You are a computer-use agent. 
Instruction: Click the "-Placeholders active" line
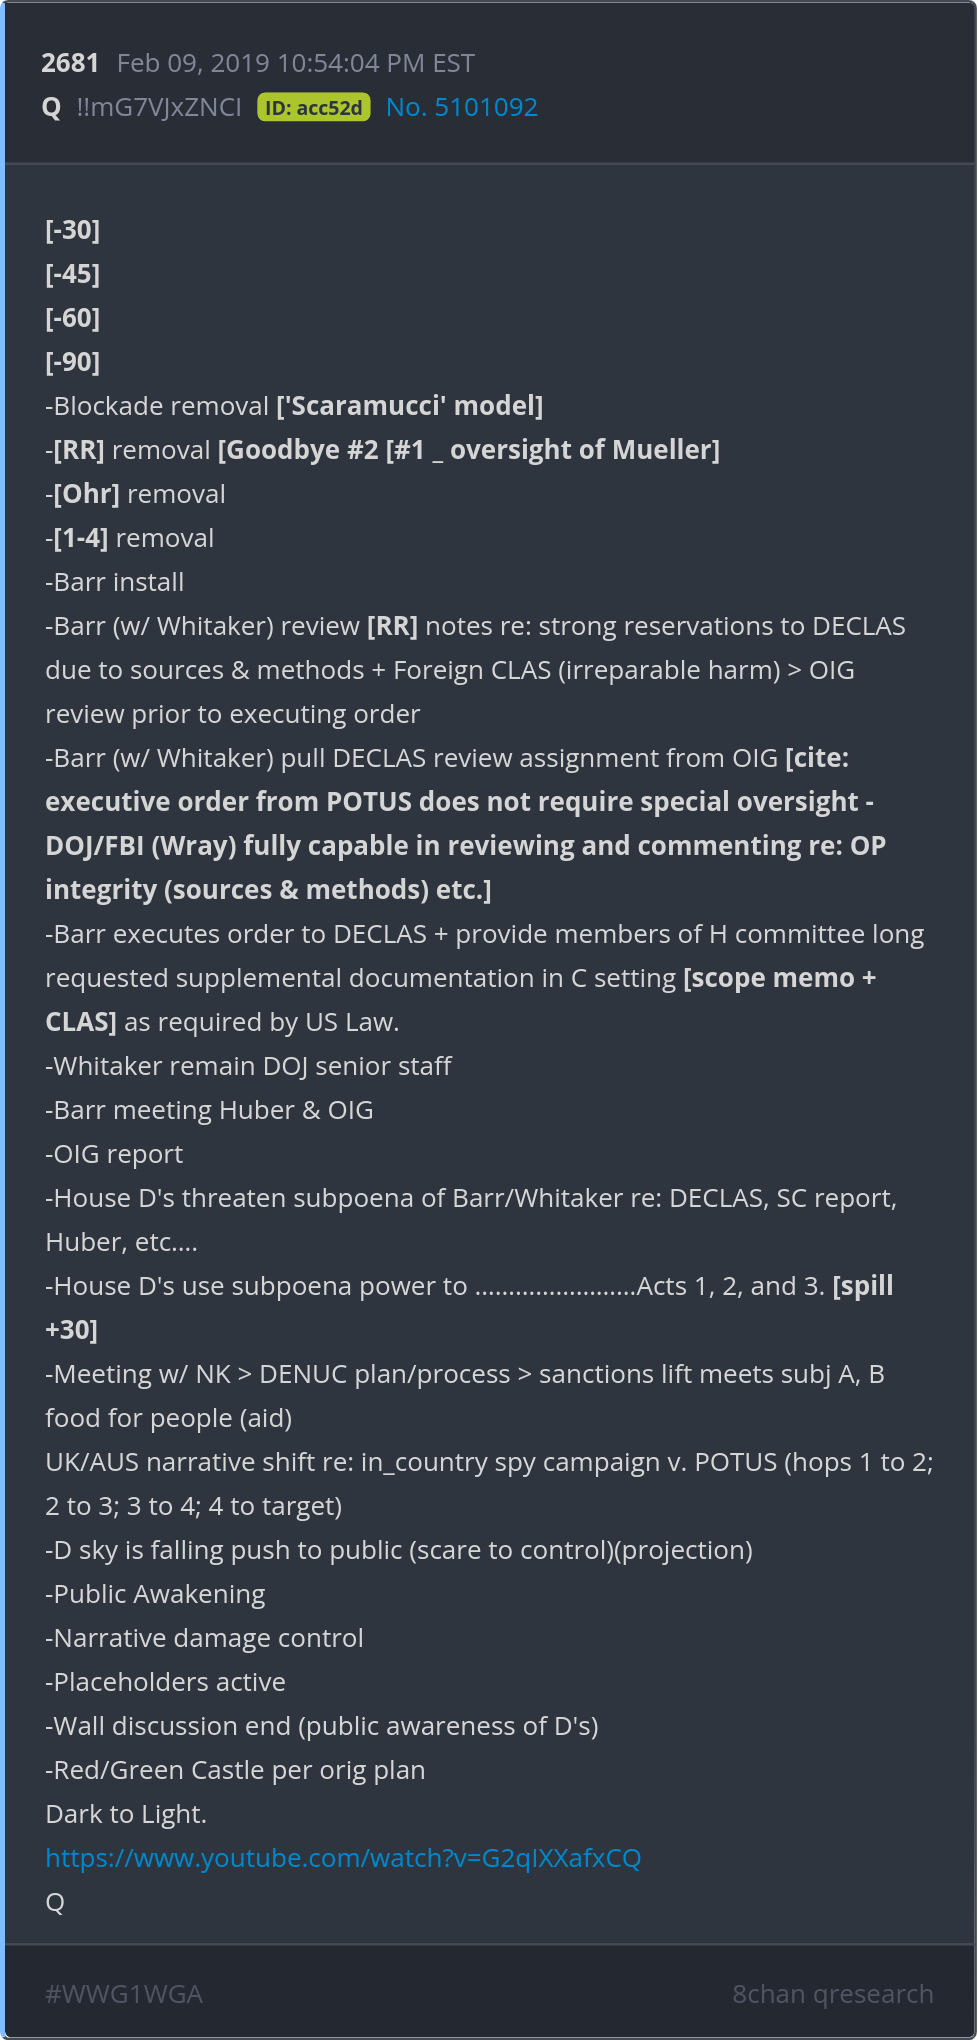tap(165, 1682)
